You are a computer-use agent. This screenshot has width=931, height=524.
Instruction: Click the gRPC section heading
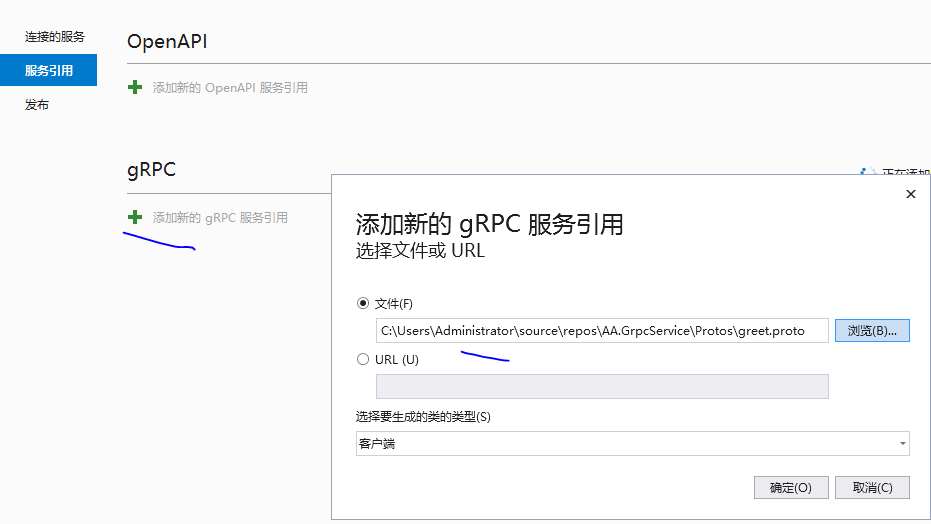click(151, 170)
